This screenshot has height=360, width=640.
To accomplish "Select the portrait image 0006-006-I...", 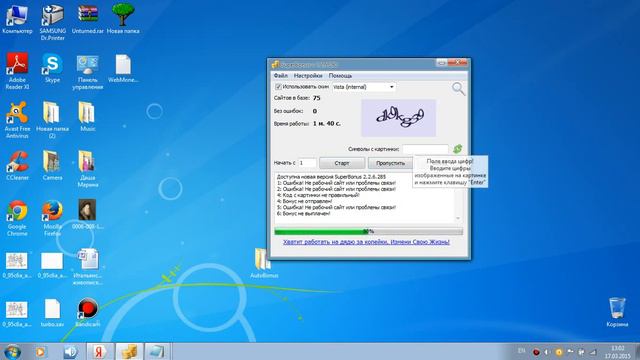I will (87, 214).
